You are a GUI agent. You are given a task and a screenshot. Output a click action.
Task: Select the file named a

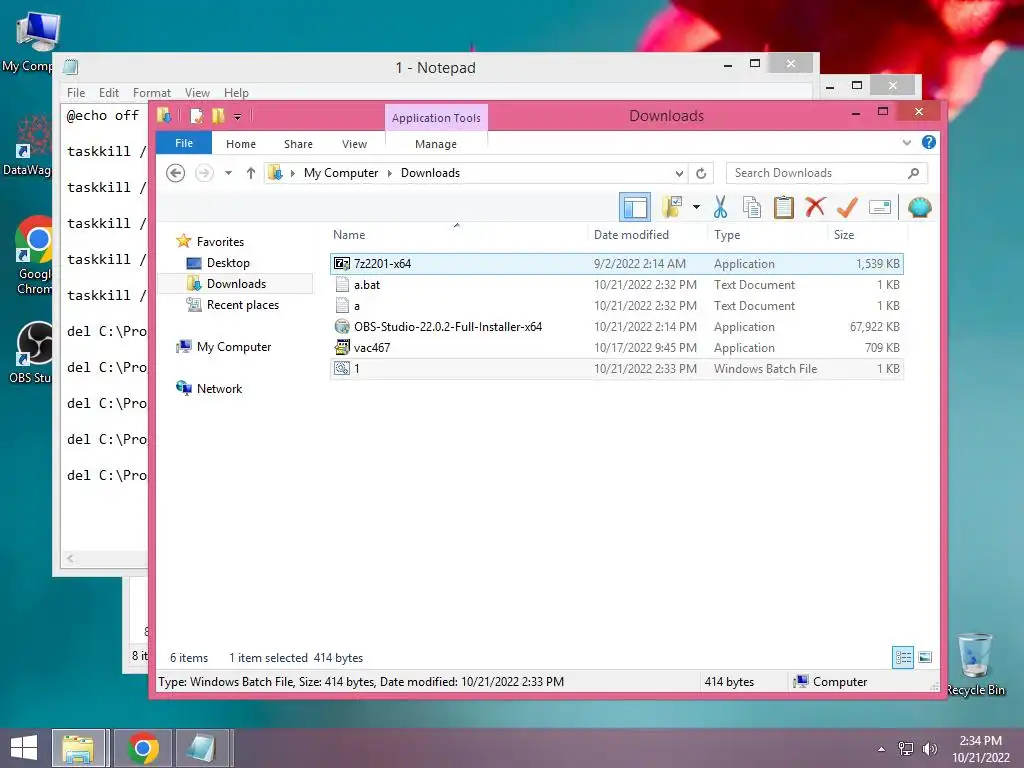pyautogui.click(x=617, y=306)
